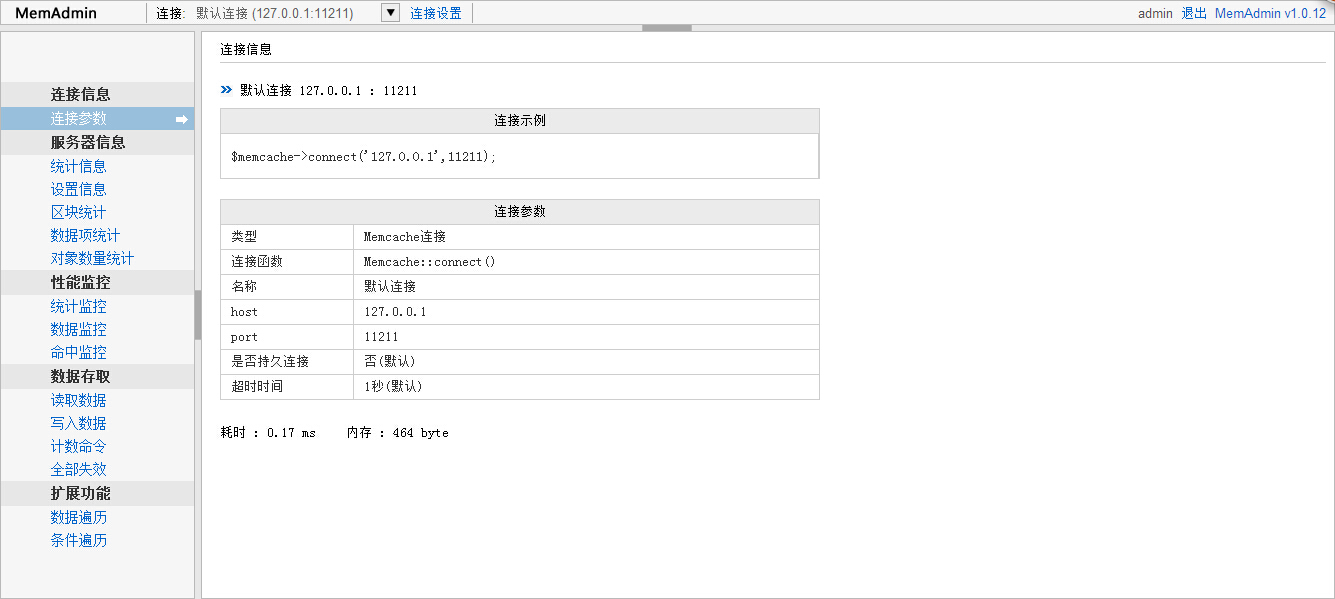Image resolution: width=1335 pixels, height=599 pixels.
Task: Click the connect code sample text
Action: click(x=363, y=157)
